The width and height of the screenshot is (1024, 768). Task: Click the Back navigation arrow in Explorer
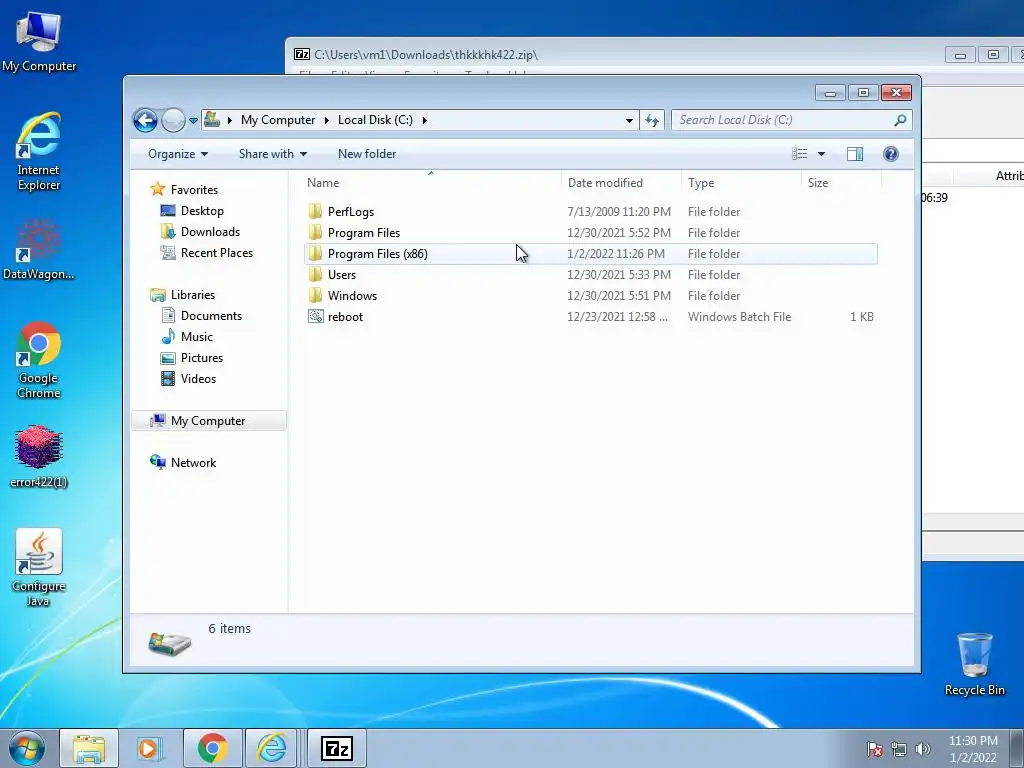145,120
